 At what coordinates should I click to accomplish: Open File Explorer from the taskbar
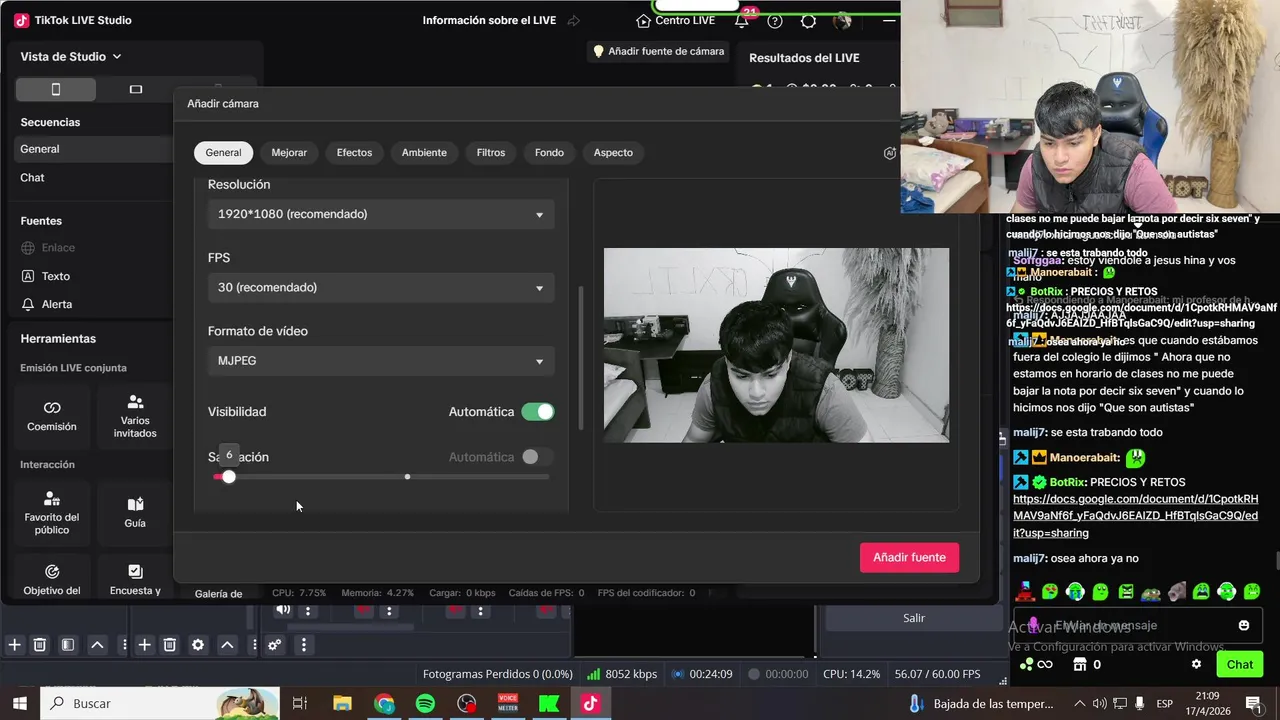coord(343,703)
